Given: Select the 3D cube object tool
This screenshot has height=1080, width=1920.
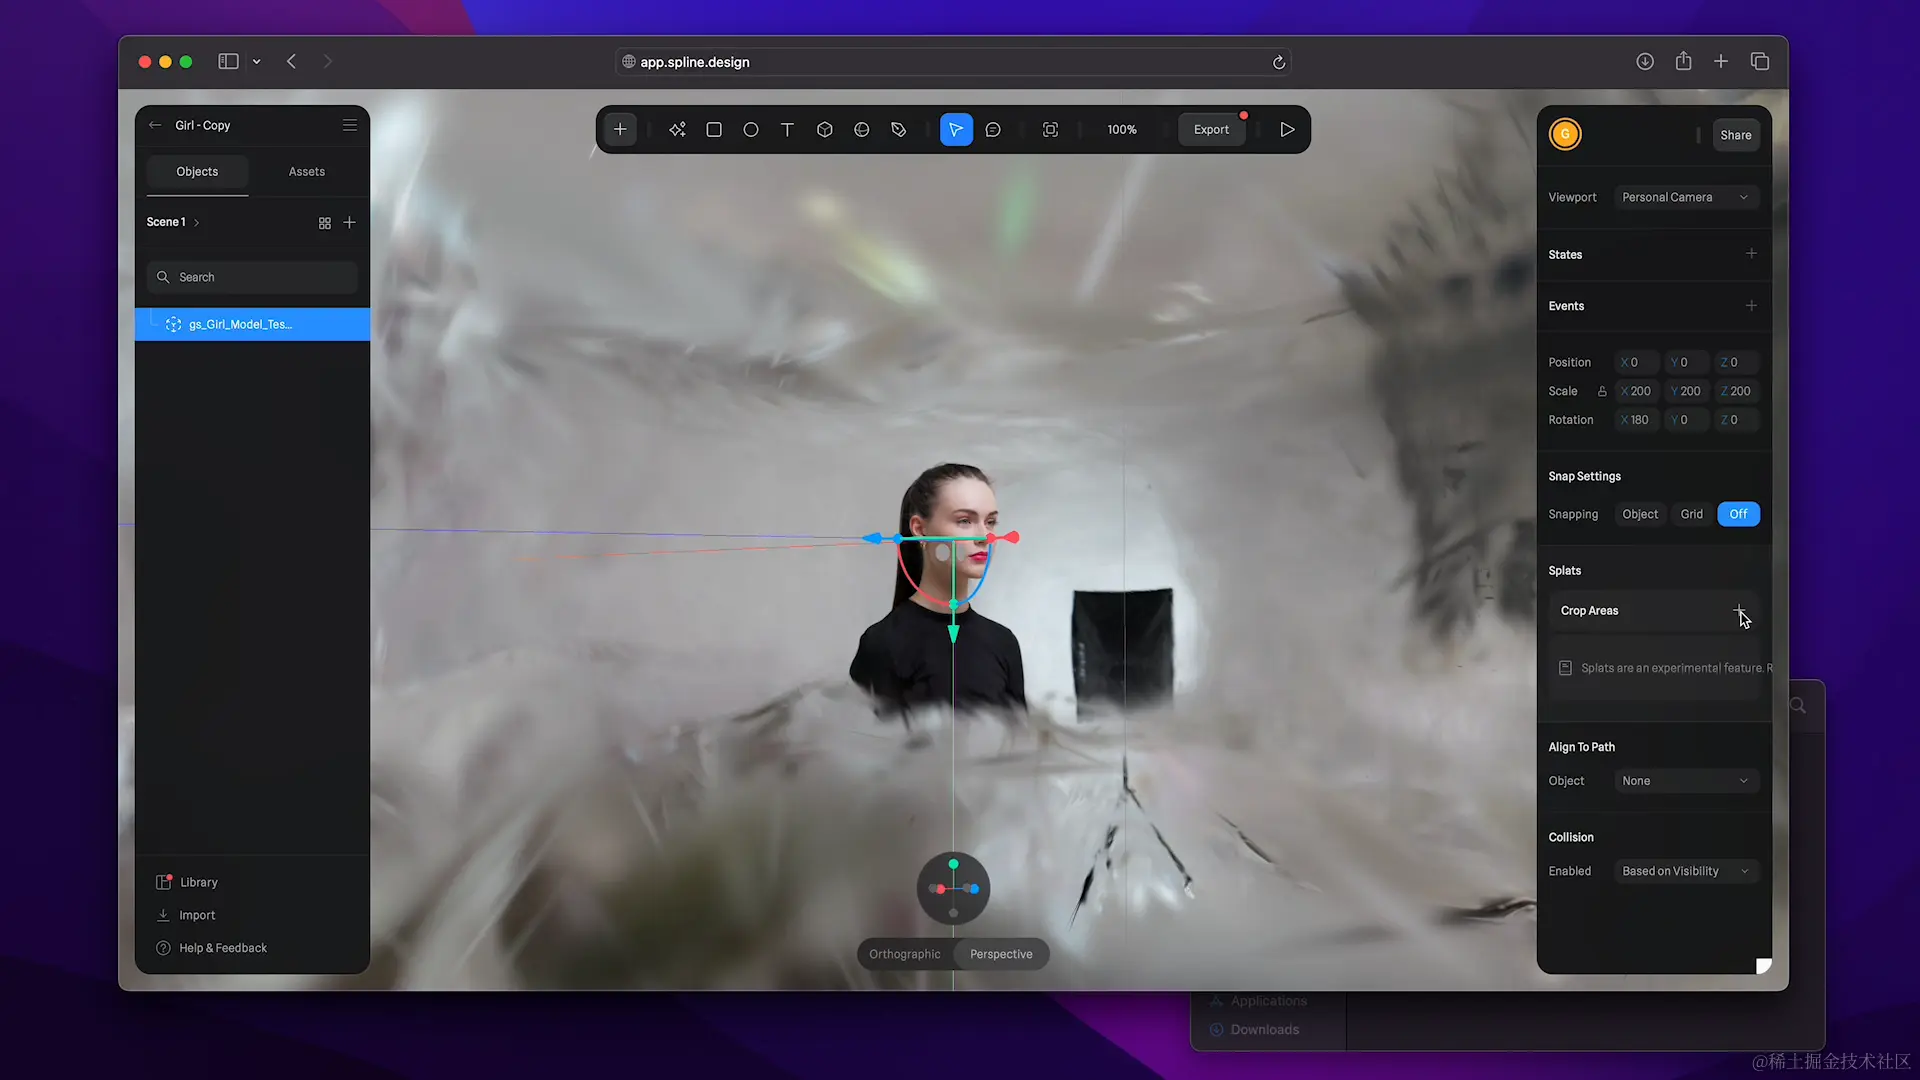Looking at the screenshot, I should tap(825, 130).
